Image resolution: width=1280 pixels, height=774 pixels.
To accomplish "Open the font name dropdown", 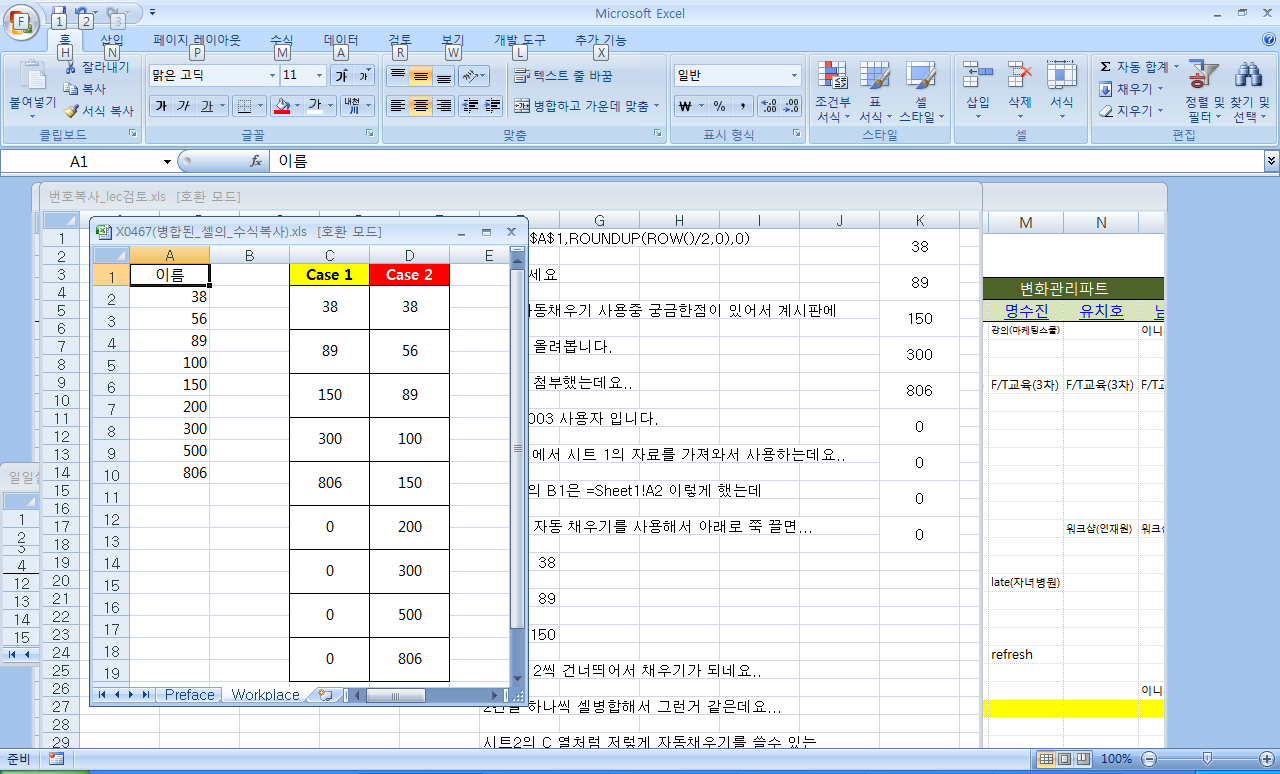I will point(272,76).
